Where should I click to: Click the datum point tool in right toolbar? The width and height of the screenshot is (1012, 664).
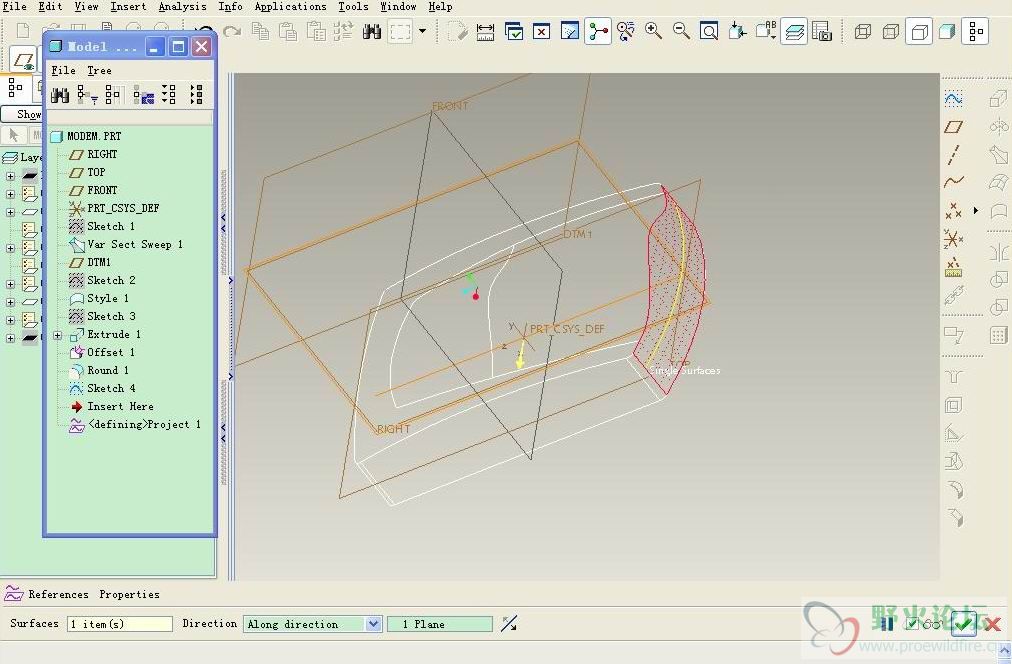[953, 210]
